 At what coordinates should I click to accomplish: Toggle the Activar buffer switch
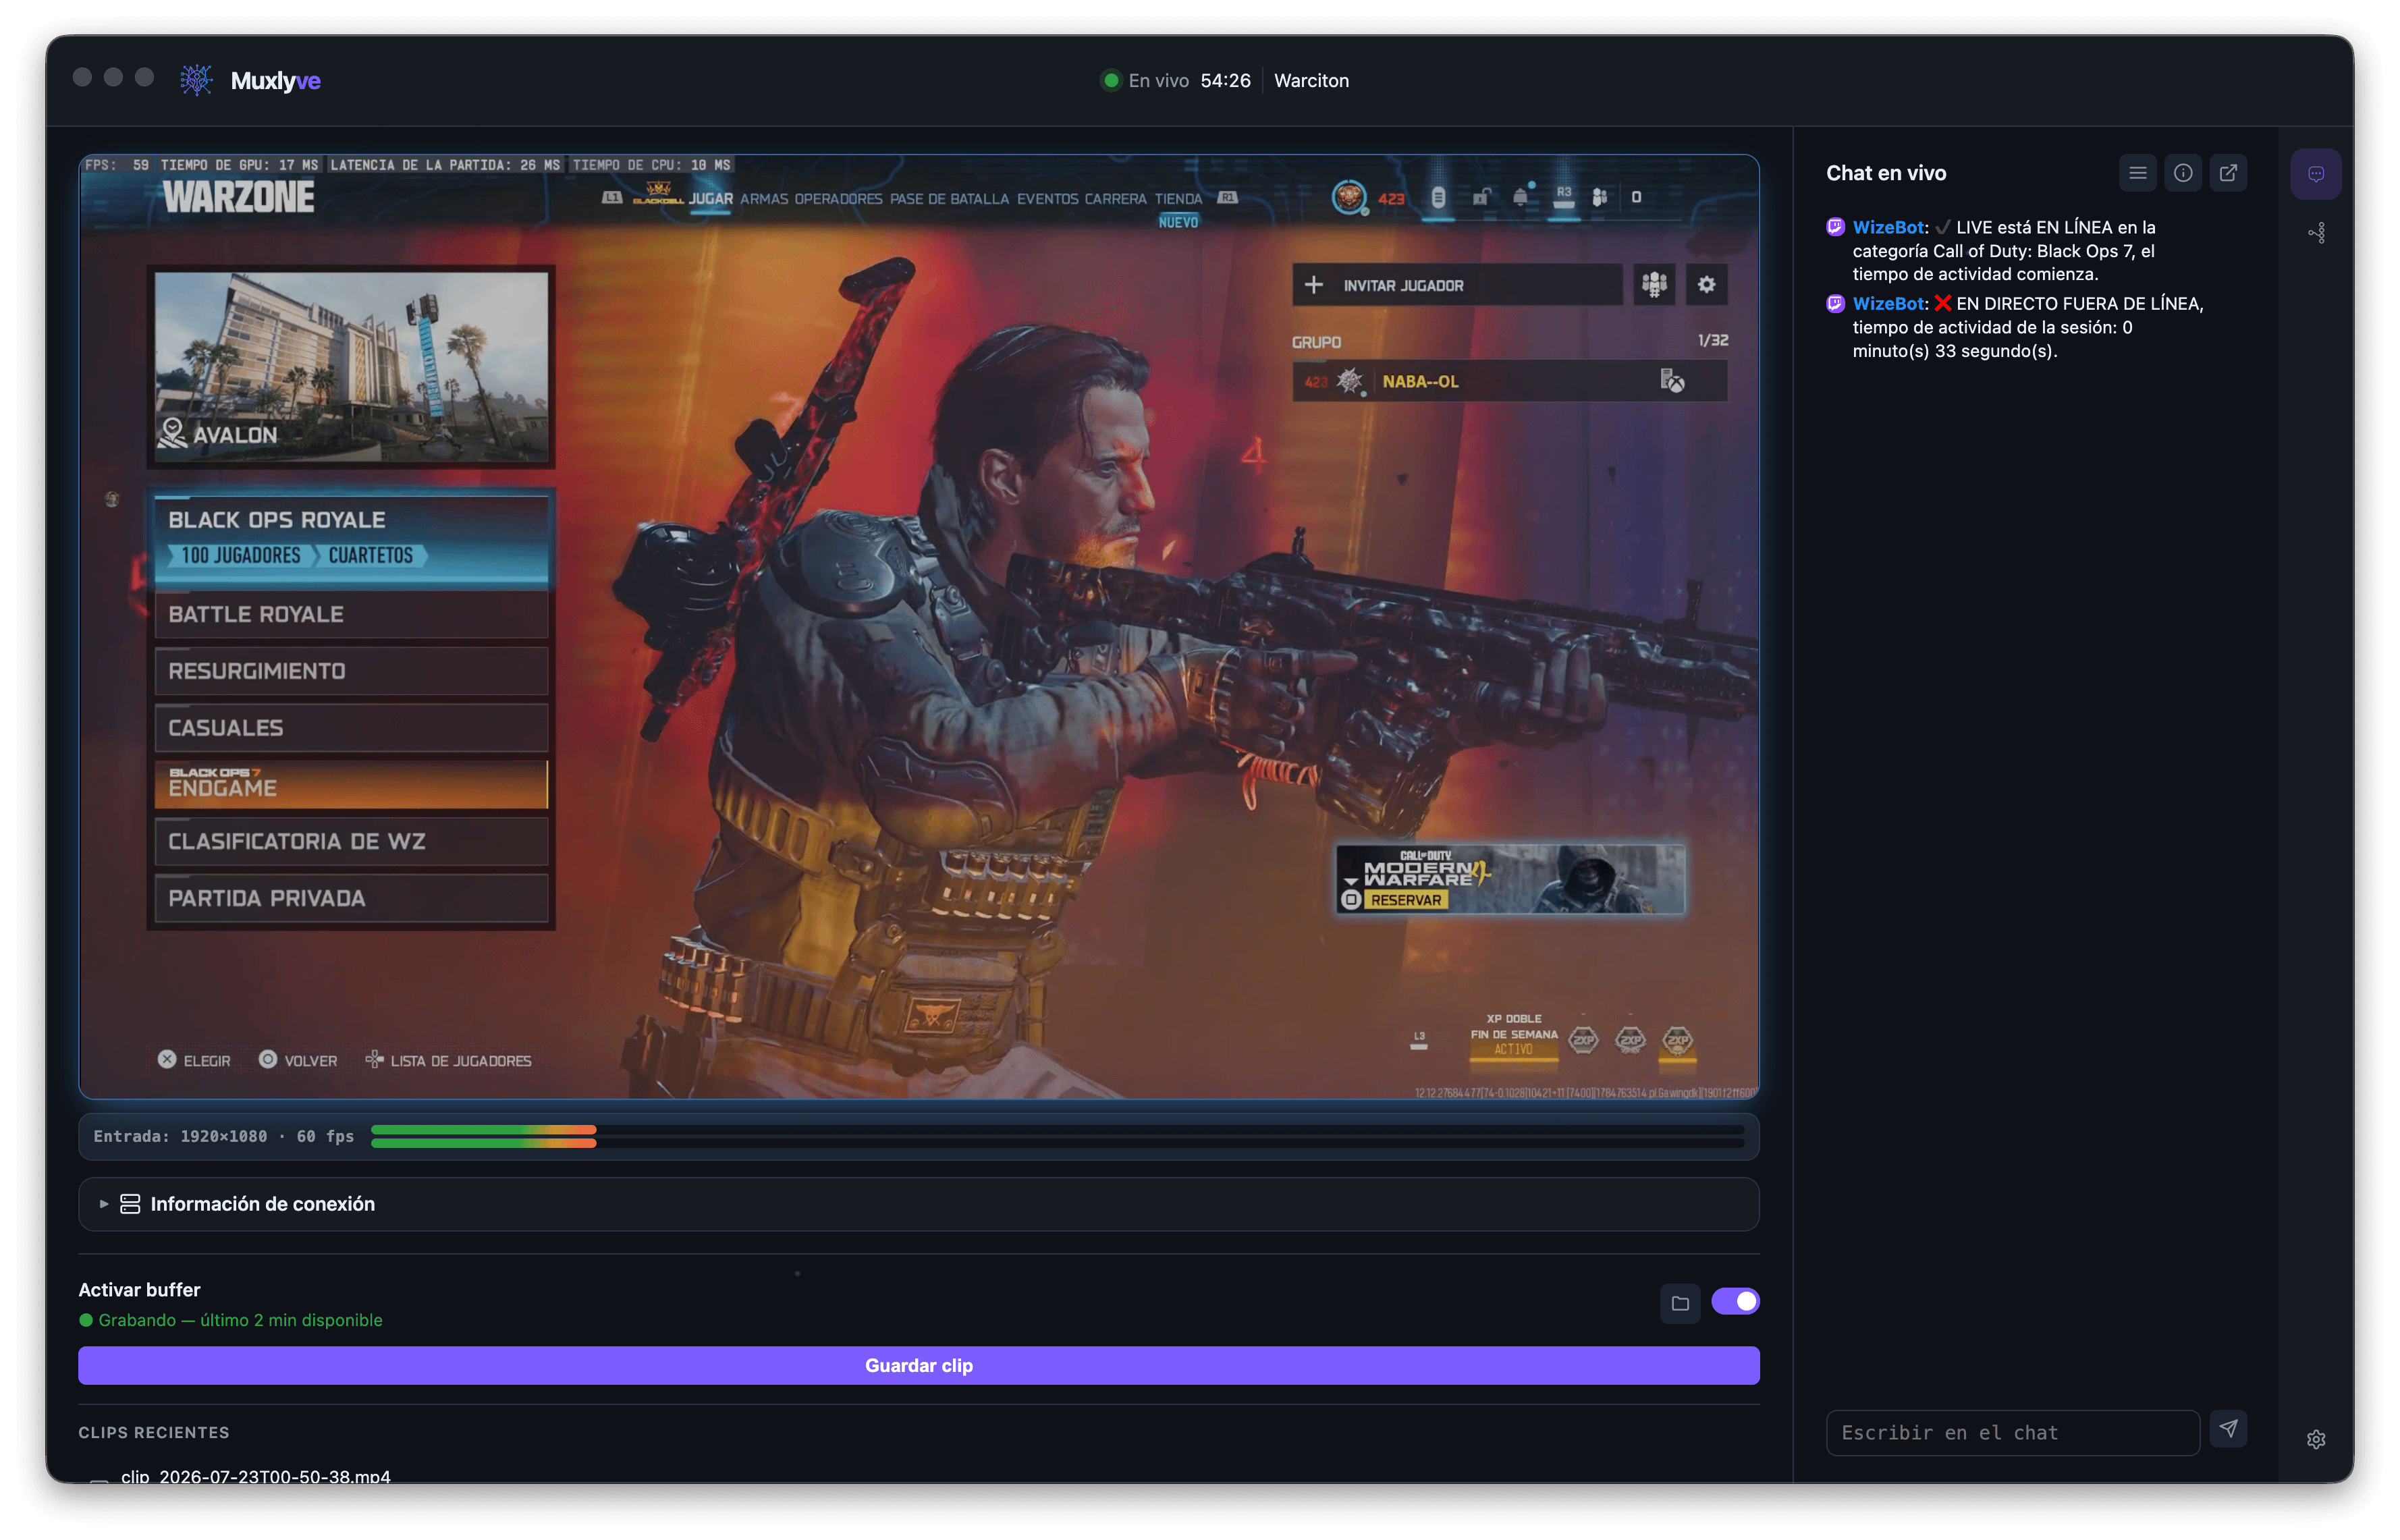[1735, 1301]
